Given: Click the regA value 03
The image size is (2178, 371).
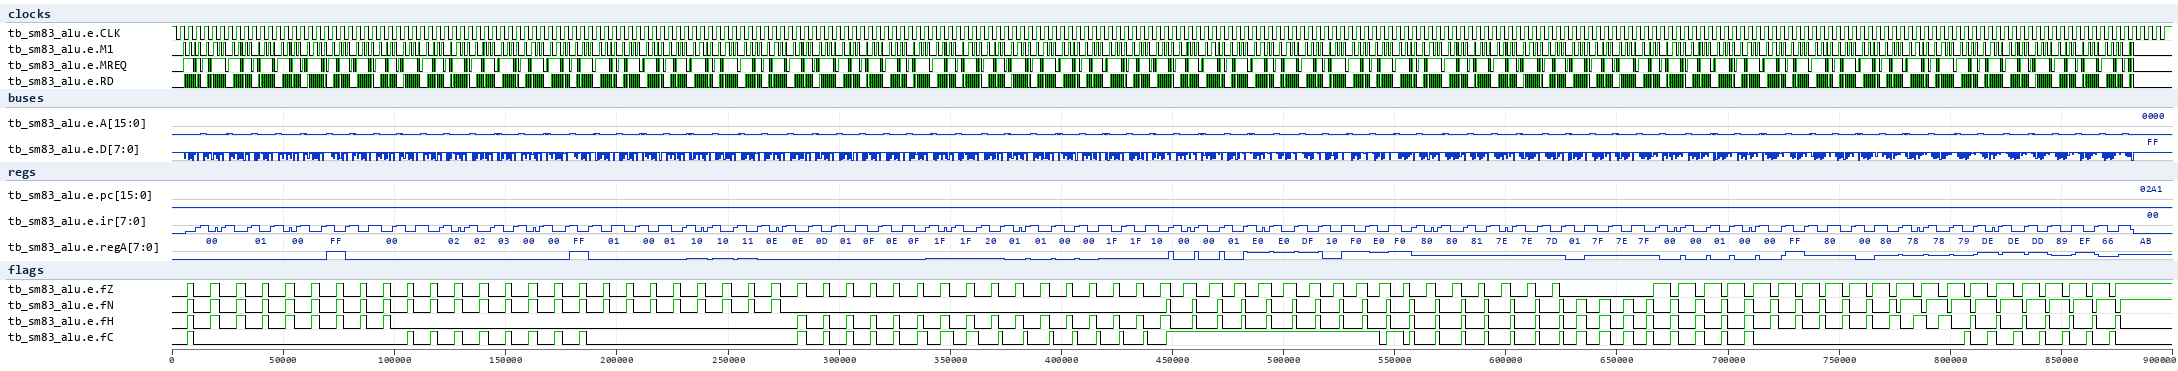Looking at the screenshot, I should coord(503,241).
